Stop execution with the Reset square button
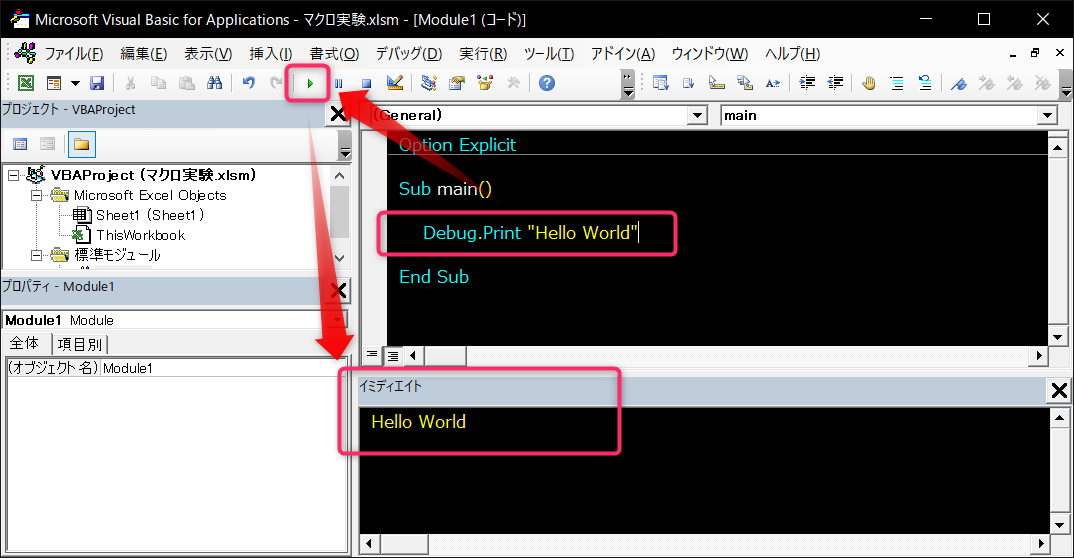Image resolution: width=1074 pixels, height=558 pixels. pos(366,84)
